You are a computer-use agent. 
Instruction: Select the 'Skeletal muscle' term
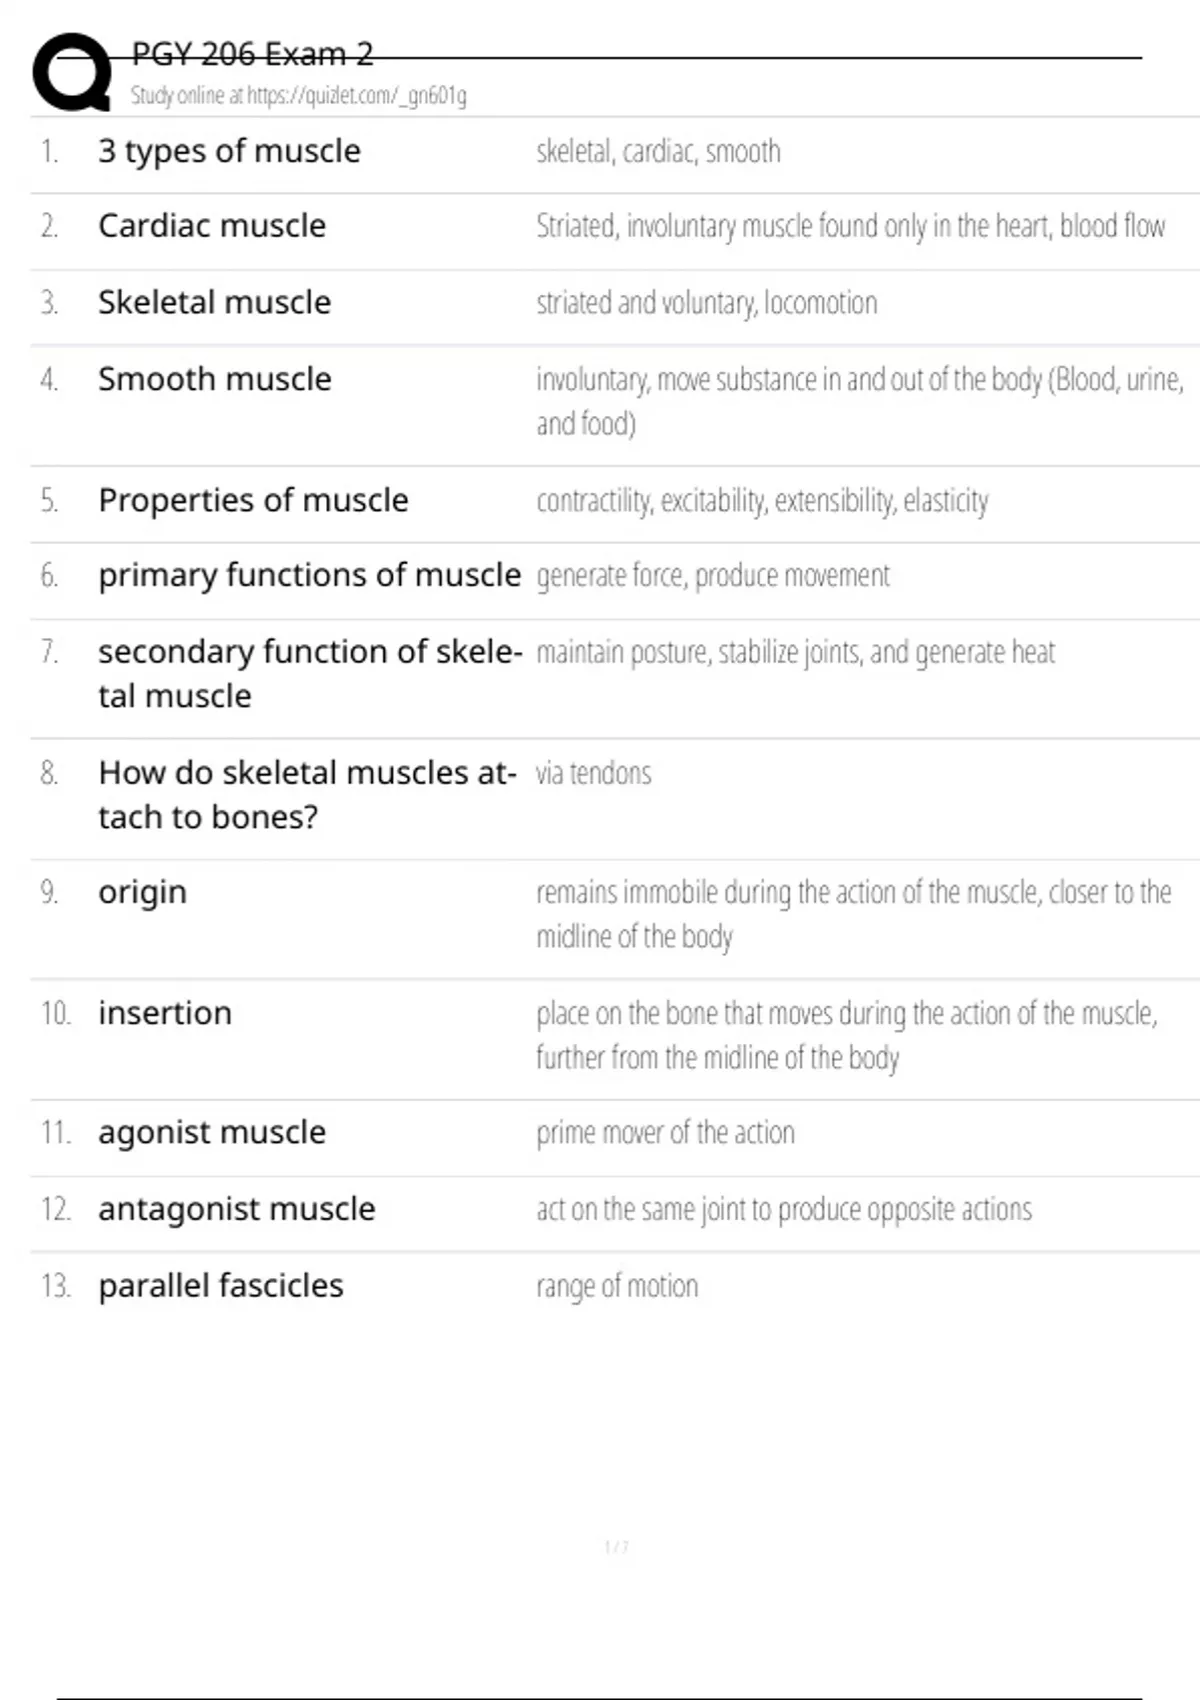coord(214,302)
